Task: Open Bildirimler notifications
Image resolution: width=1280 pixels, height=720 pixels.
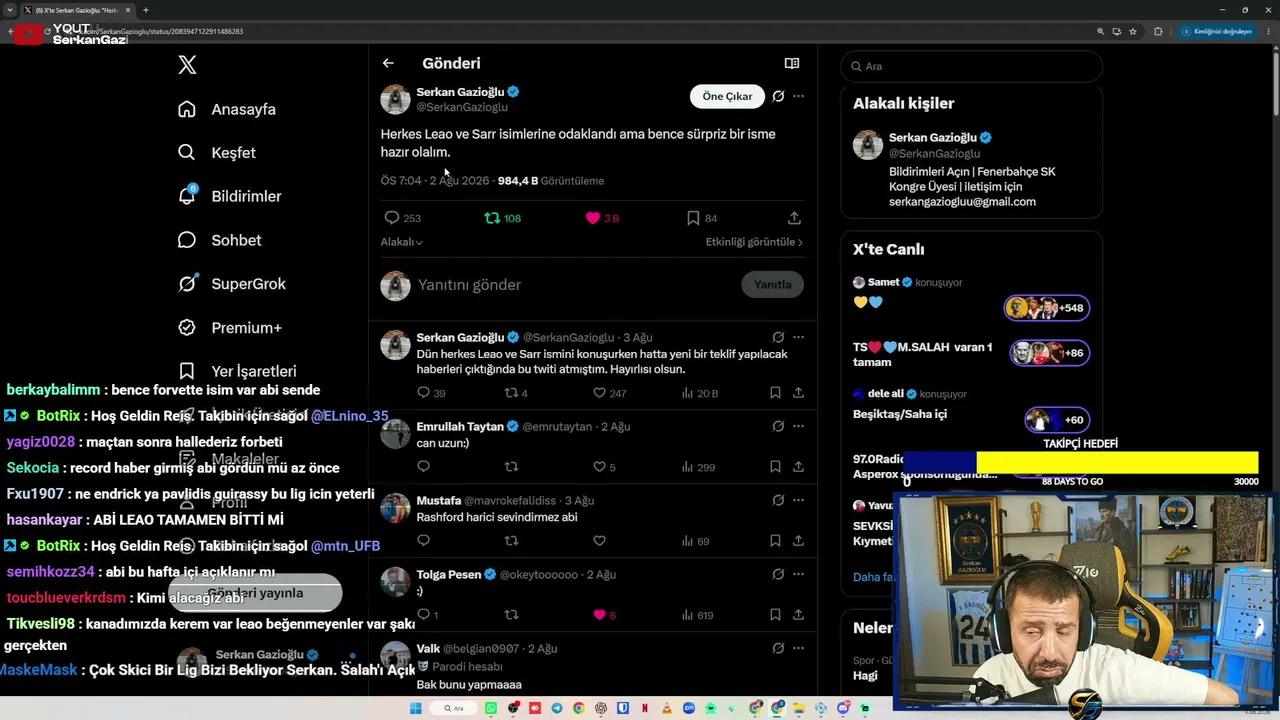Action: click(229, 196)
